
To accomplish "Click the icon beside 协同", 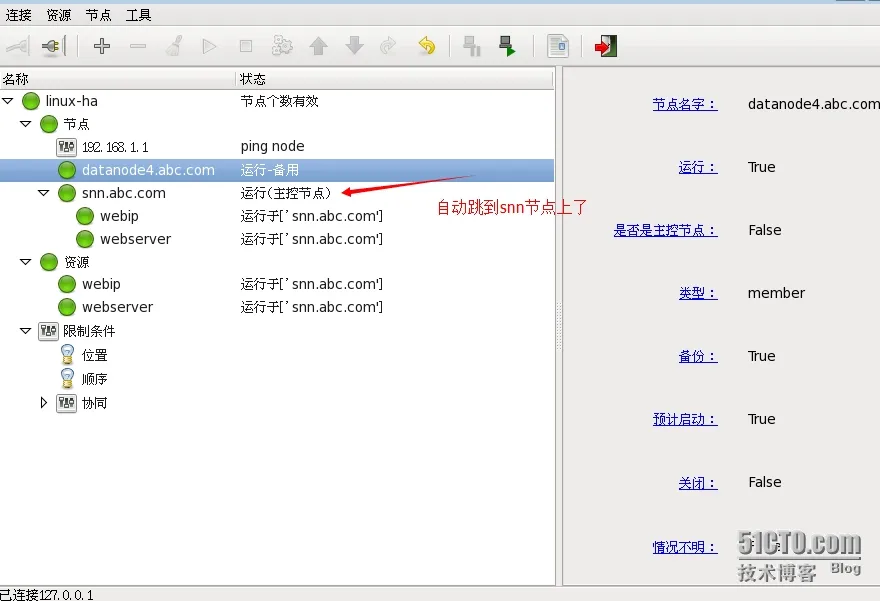I will pyautogui.click(x=66, y=403).
